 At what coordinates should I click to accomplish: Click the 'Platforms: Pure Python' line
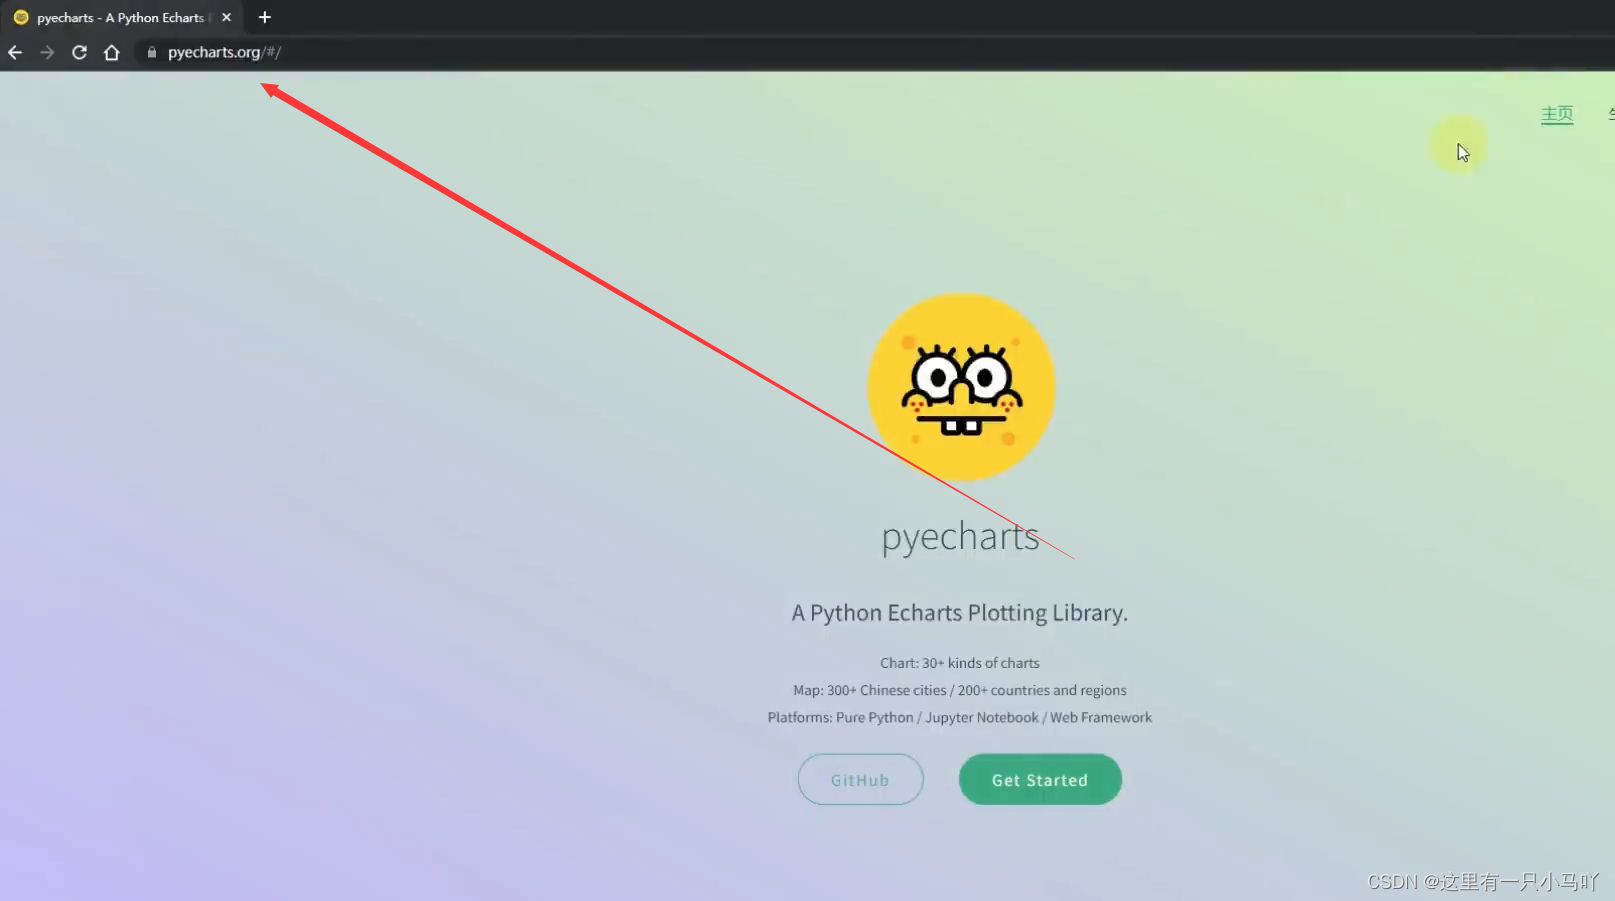coord(960,717)
